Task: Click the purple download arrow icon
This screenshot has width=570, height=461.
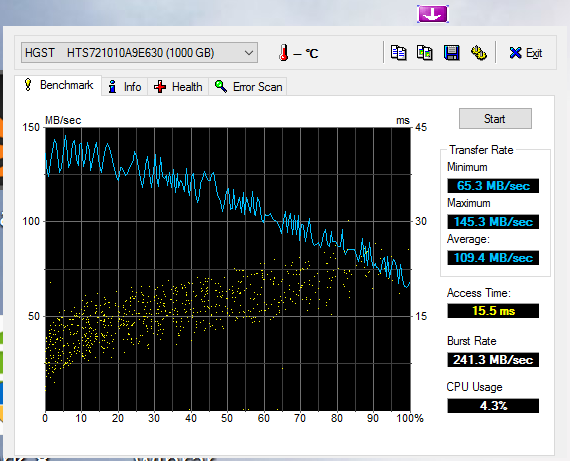Action: pos(433,14)
